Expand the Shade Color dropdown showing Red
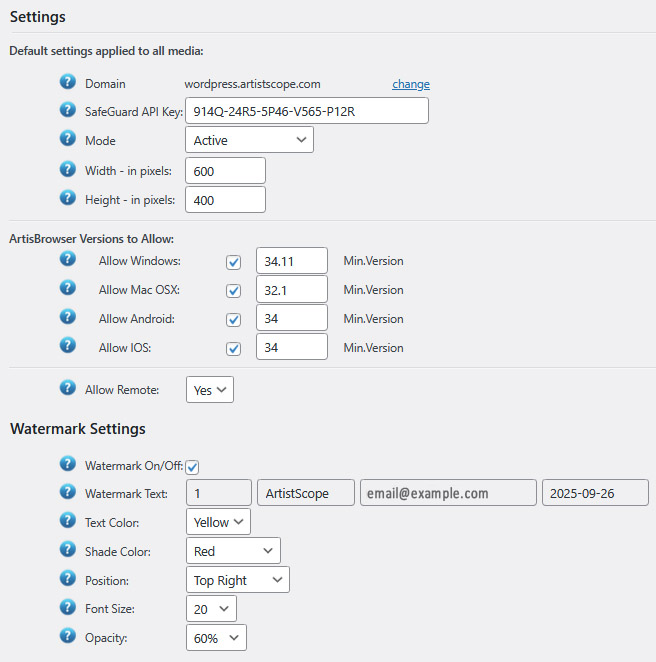The width and height of the screenshot is (656, 662). coord(233,551)
